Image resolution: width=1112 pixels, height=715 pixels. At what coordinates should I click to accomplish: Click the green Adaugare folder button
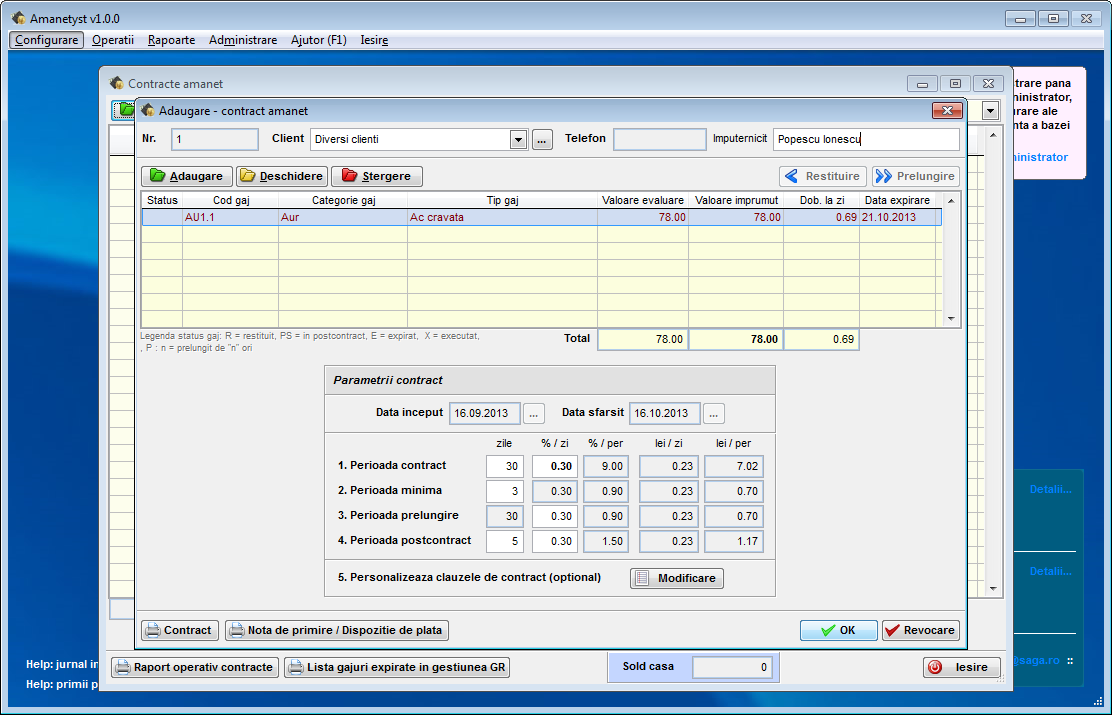coord(187,176)
